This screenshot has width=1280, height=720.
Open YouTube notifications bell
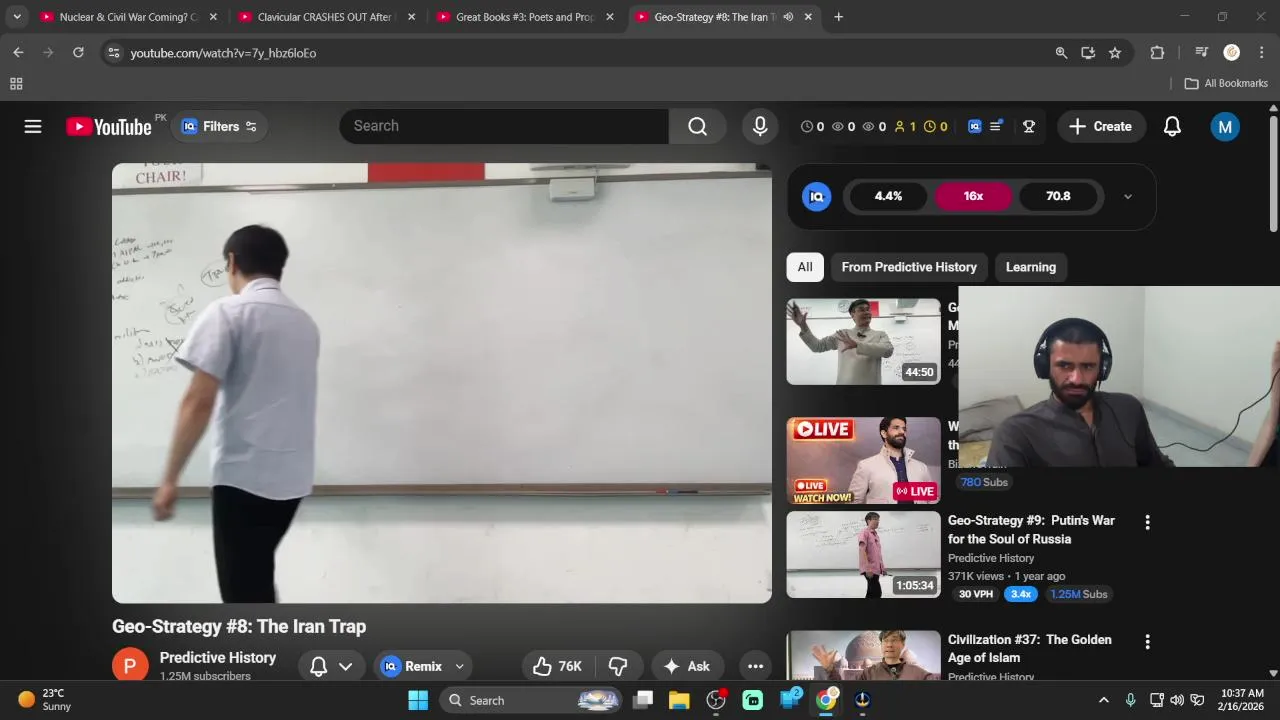(x=1172, y=126)
